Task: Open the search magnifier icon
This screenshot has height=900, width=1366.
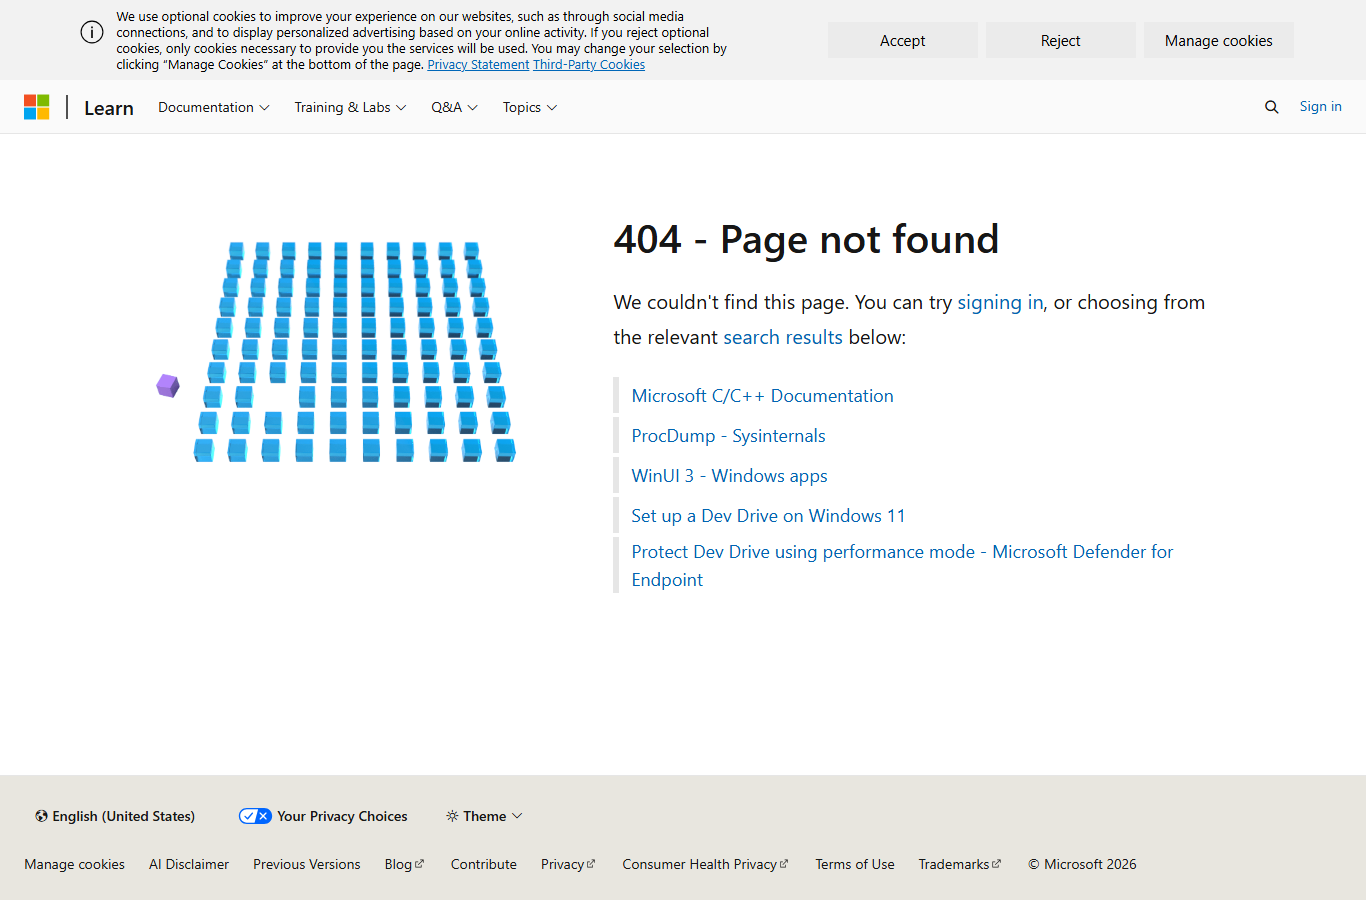Action: click(x=1271, y=107)
